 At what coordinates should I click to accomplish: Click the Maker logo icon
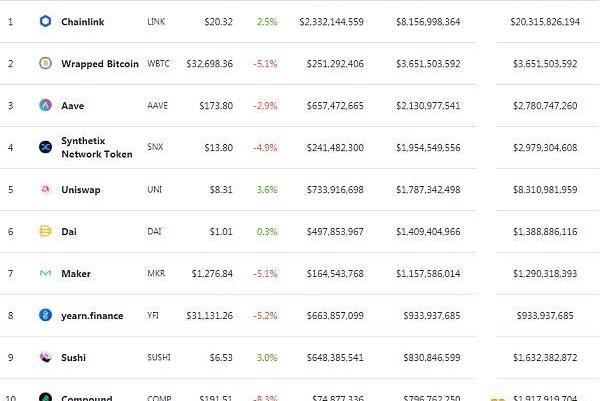point(45,273)
